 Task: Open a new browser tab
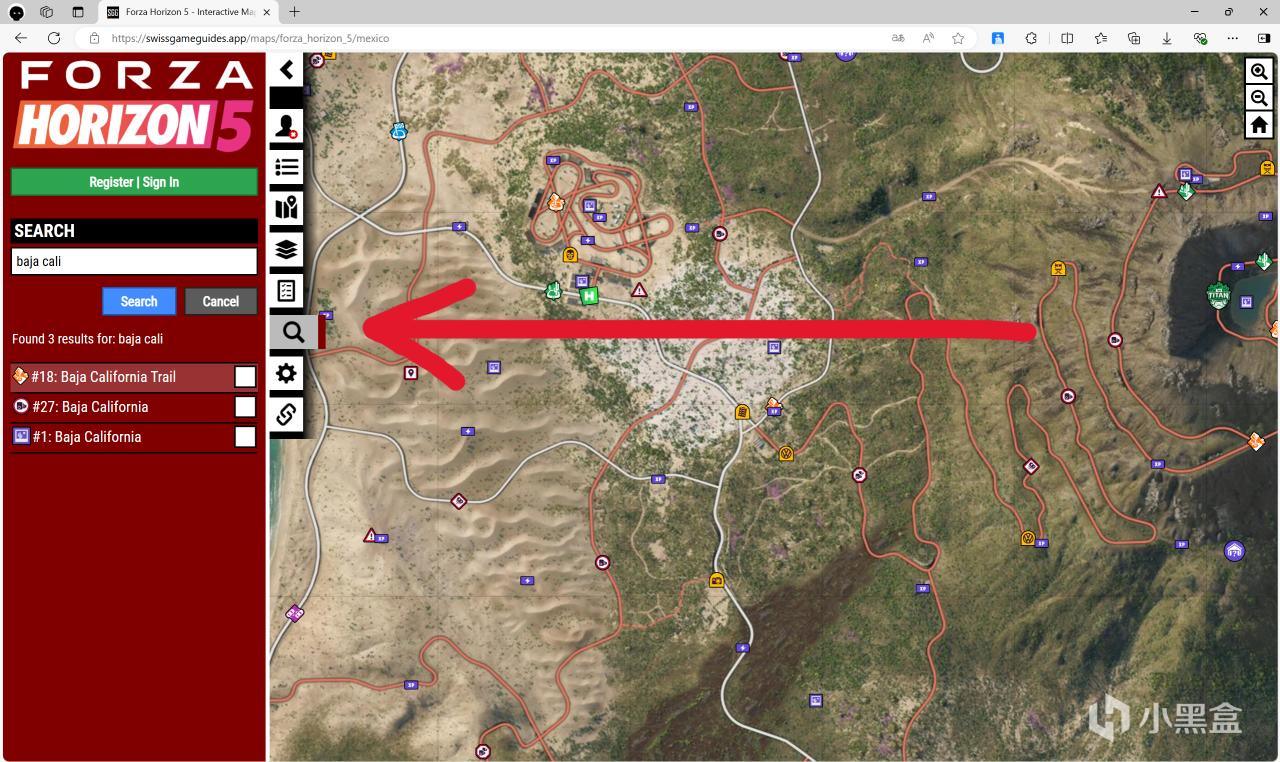pyautogui.click(x=294, y=12)
